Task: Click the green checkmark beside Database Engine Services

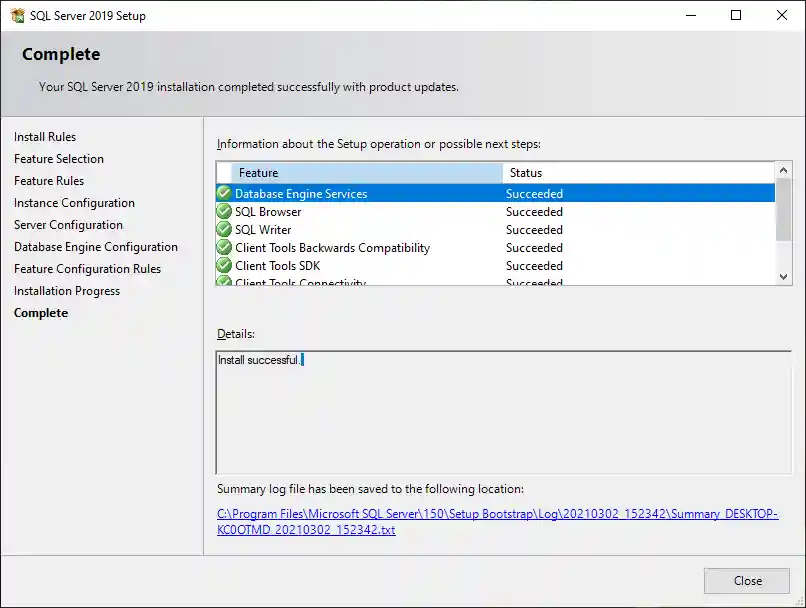Action: [224, 193]
